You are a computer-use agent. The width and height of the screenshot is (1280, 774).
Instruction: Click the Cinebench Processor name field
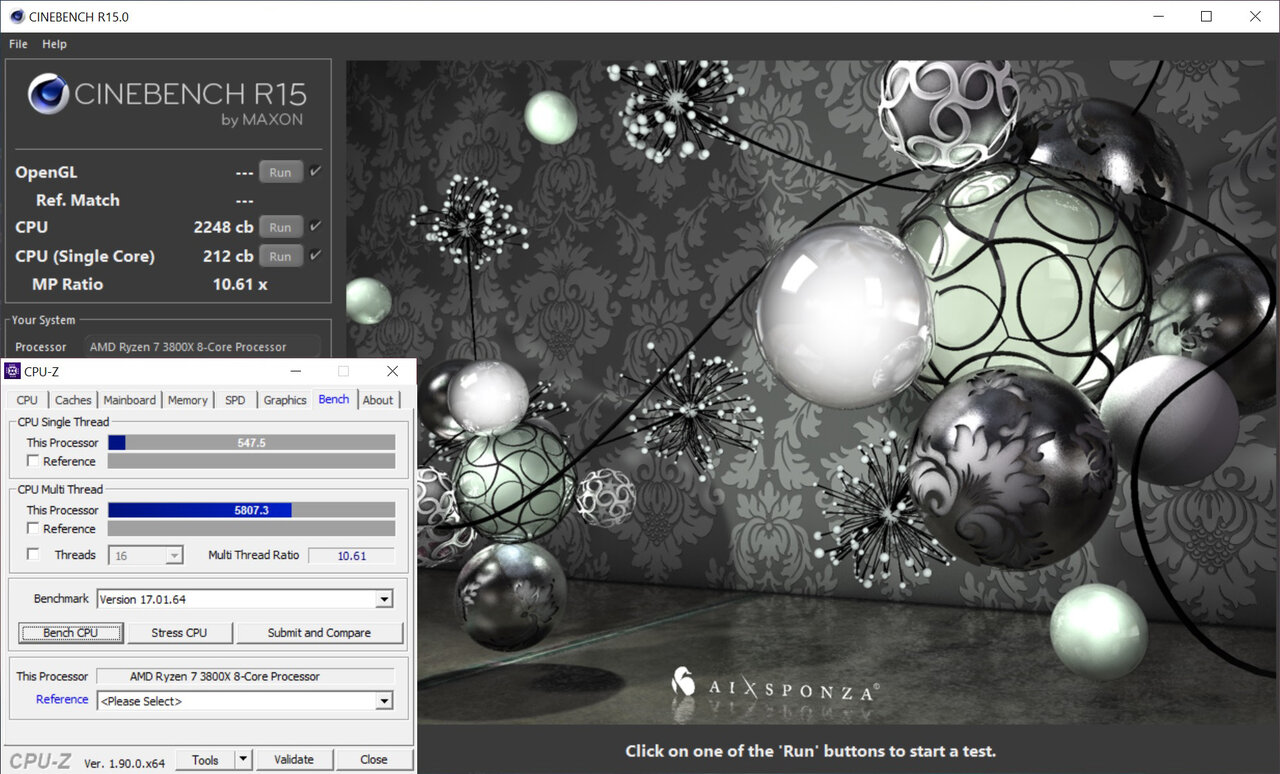[201, 347]
